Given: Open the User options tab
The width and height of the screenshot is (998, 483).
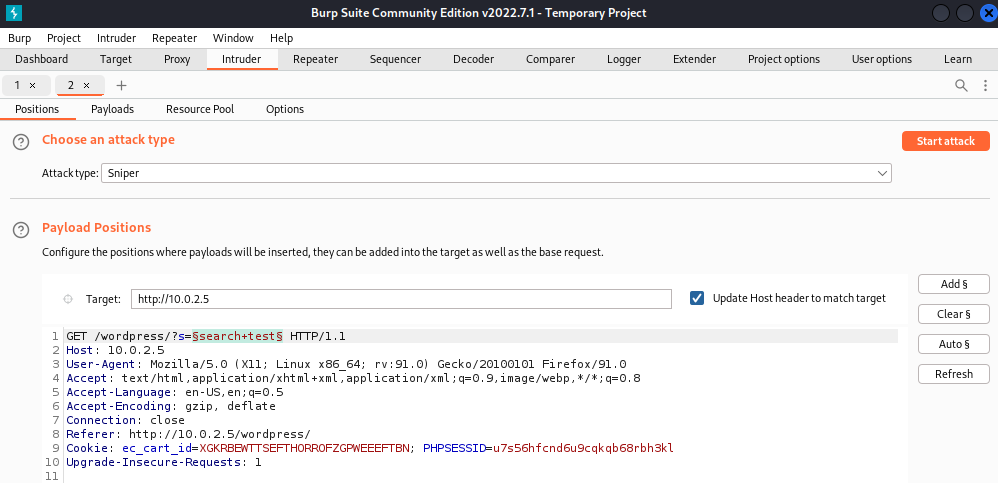Looking at the screenshot, I should [882, 59].
